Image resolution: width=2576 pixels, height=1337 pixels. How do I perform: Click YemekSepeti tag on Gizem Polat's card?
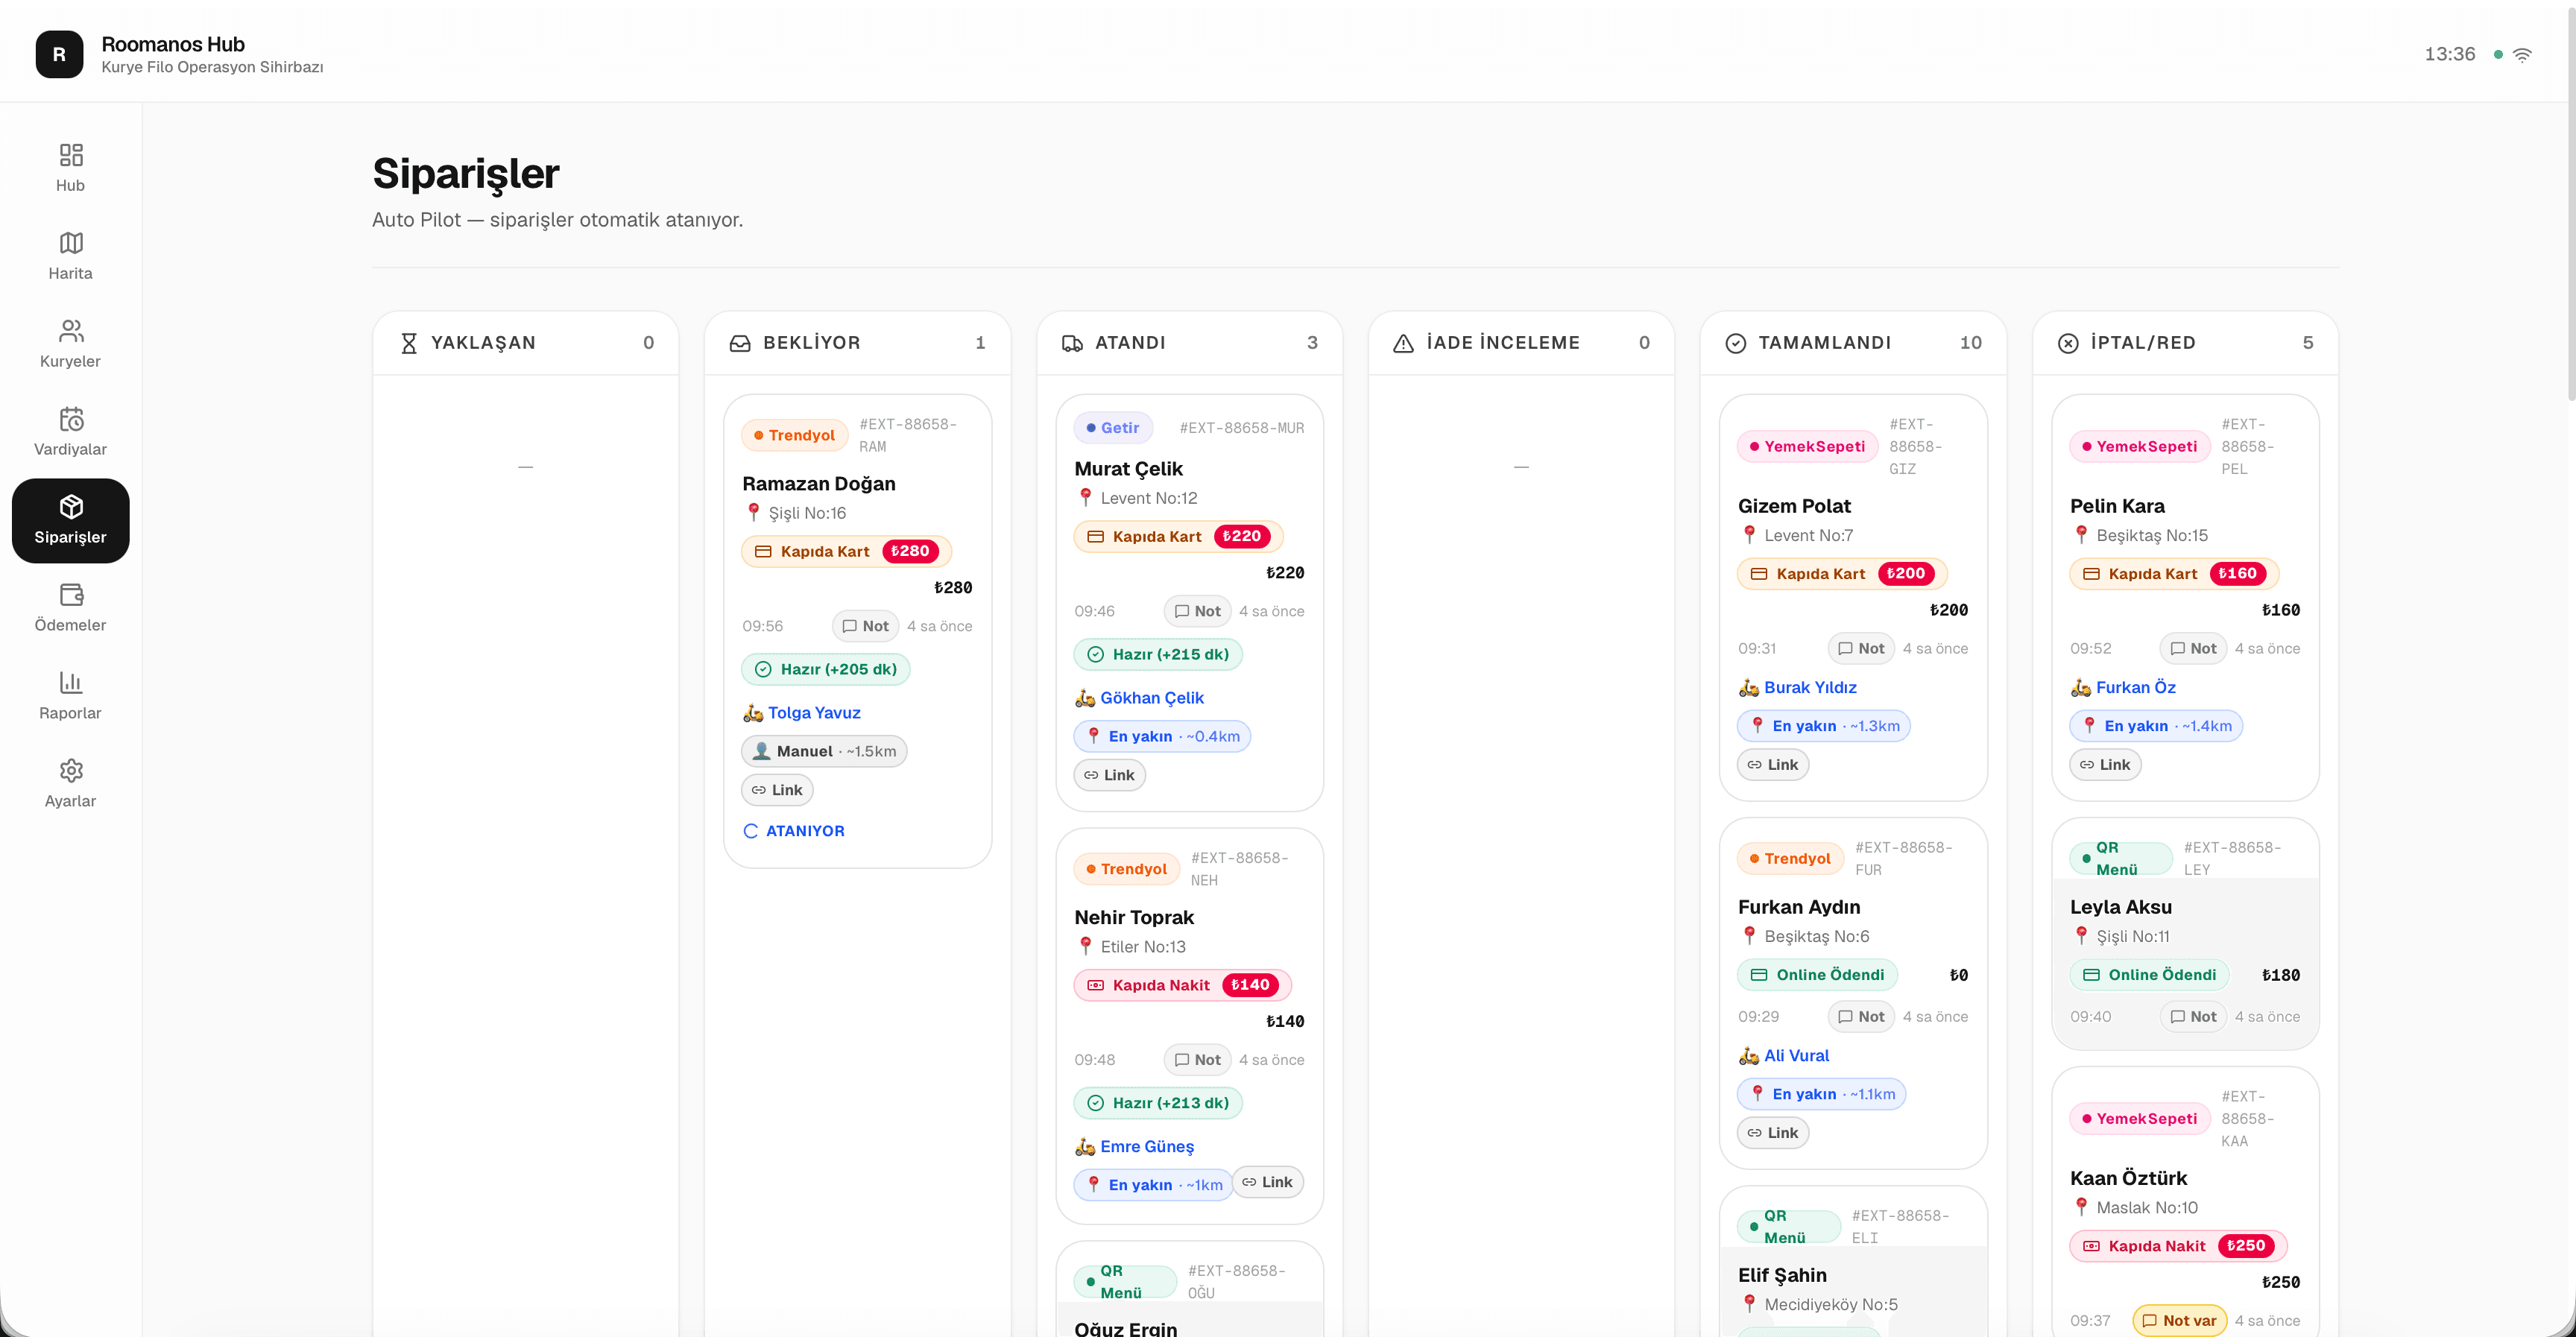(1806, 446)
